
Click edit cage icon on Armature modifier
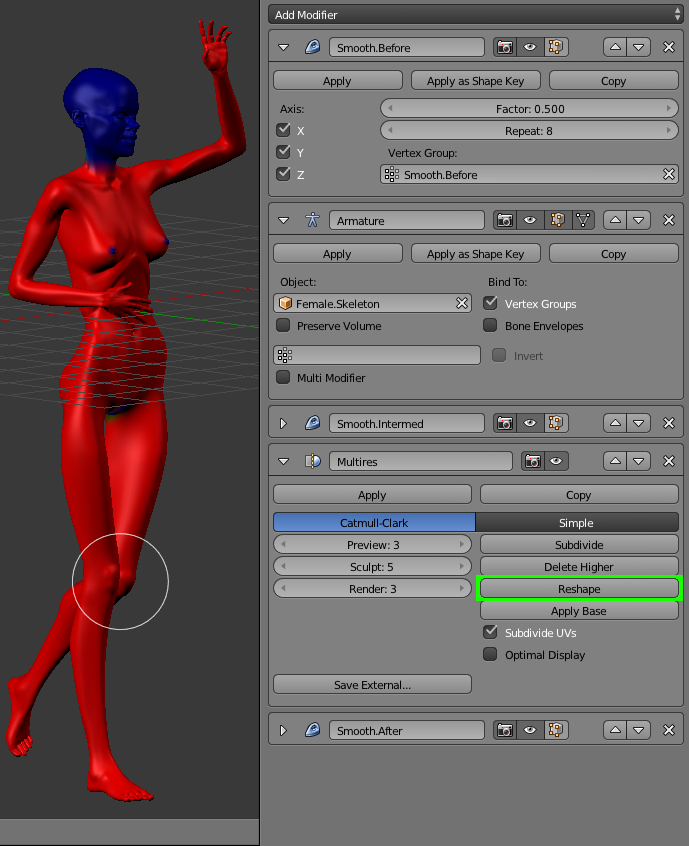(x=584, y=221)
